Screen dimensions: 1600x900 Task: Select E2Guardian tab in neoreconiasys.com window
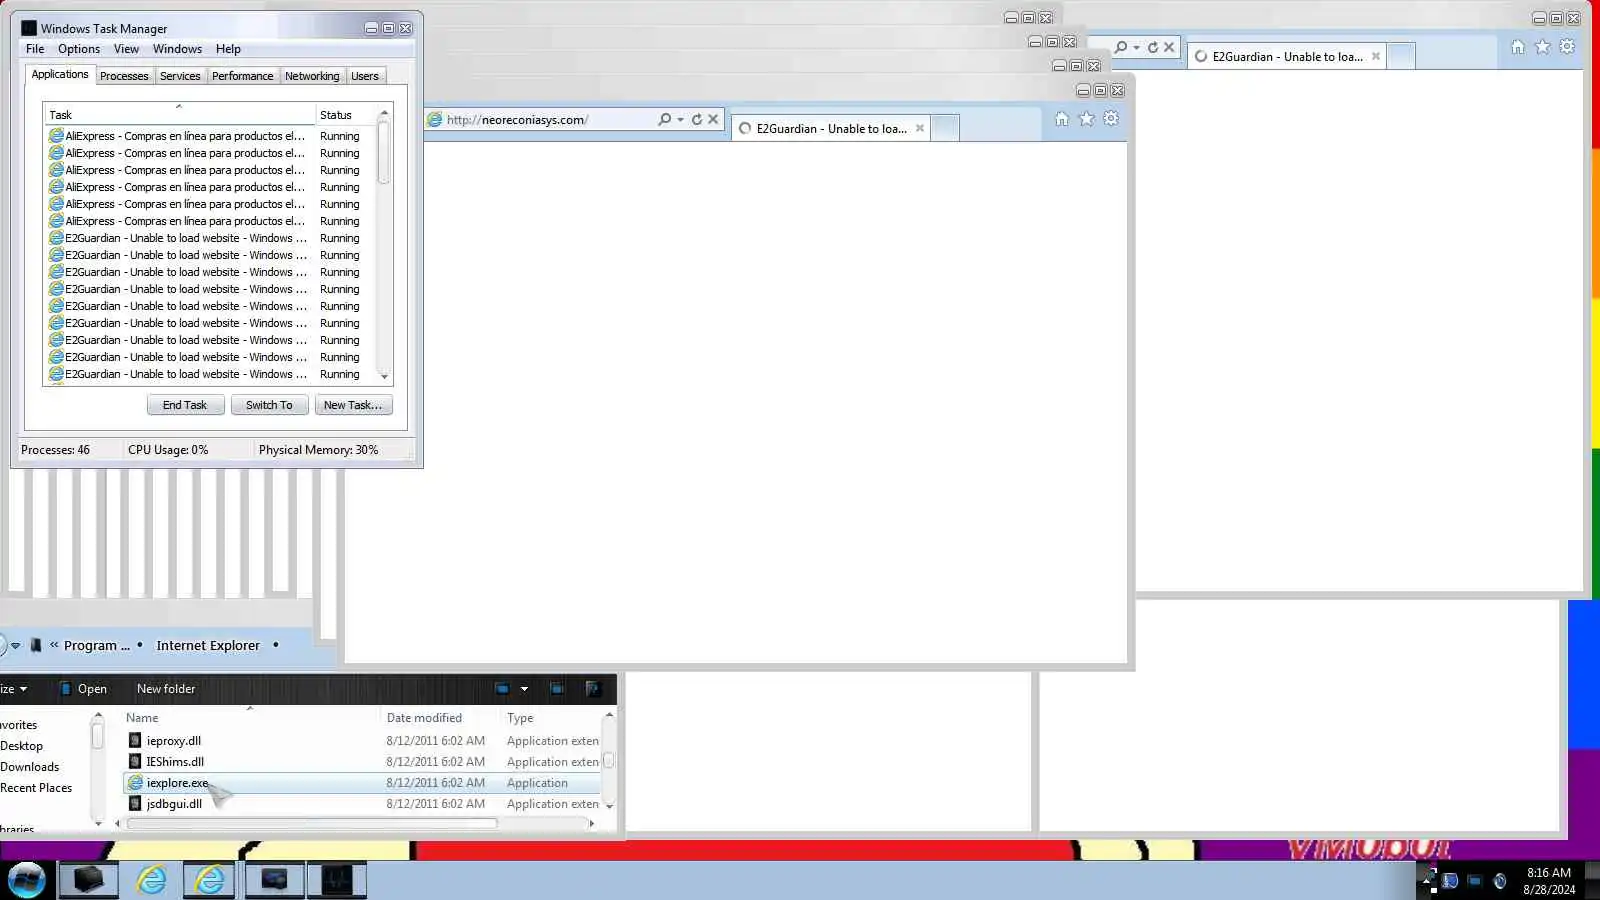831,129
